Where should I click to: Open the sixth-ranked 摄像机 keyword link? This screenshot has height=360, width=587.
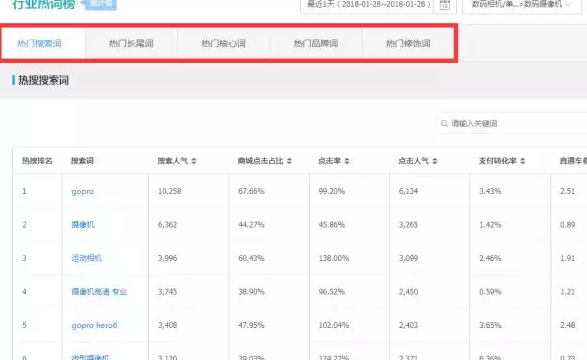tap(90, 357)
